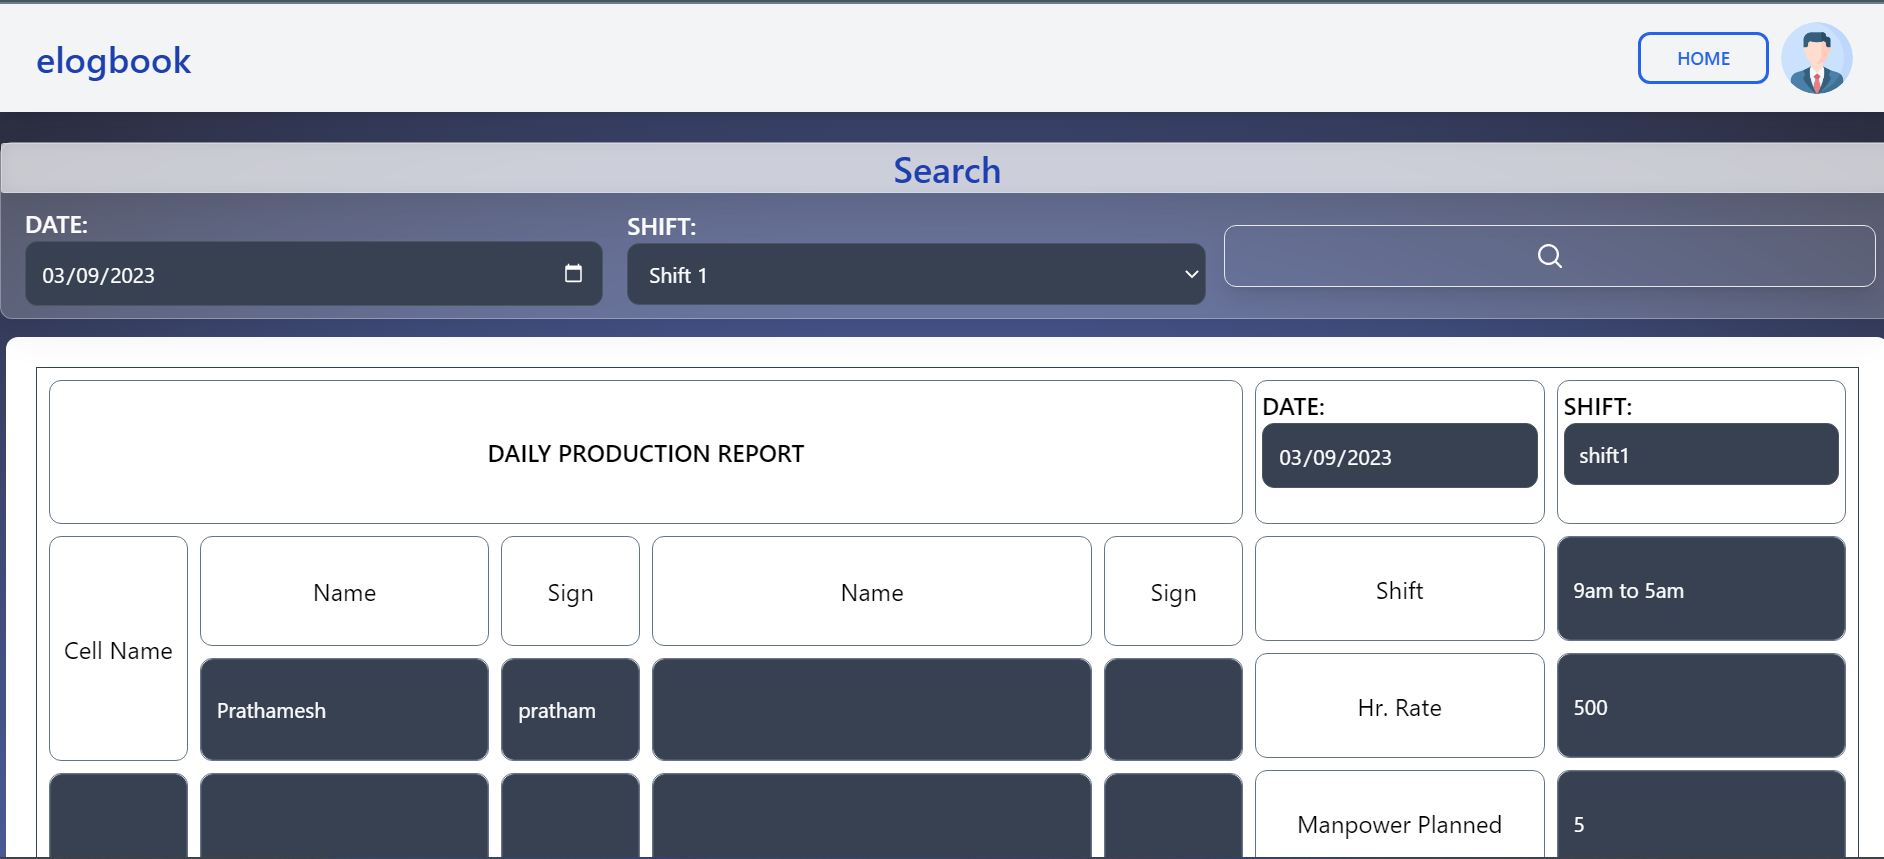Click the search DATE input 03/09/2023
Image resolution: width=1884 pixels, height=859 pixels.
click(313, 274)
